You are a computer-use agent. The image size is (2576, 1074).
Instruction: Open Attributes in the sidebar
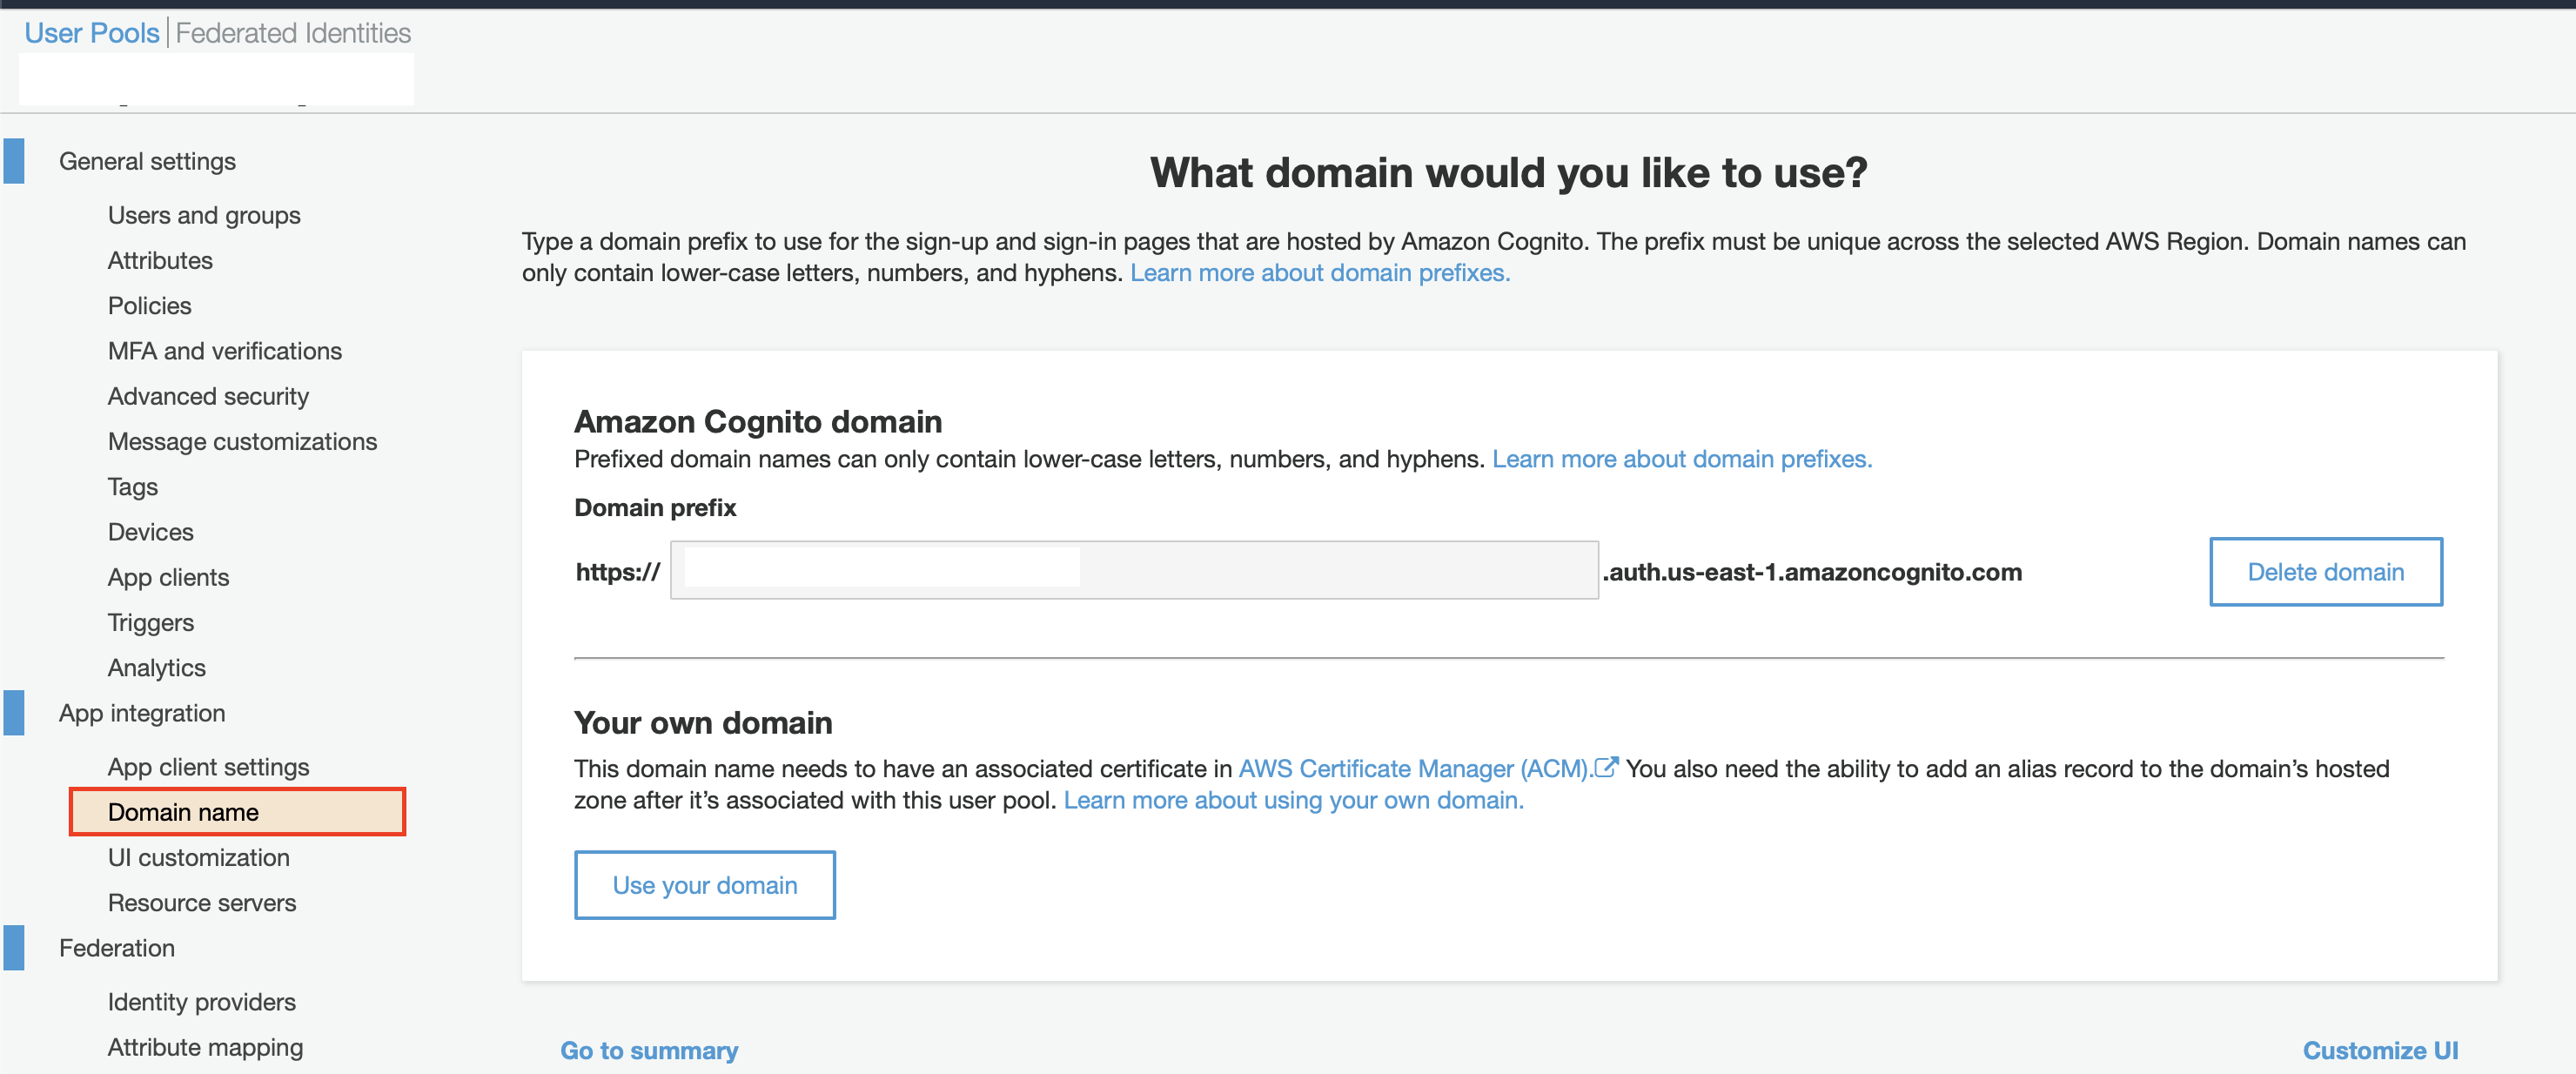pyautogui.click(x=160, y=260)
